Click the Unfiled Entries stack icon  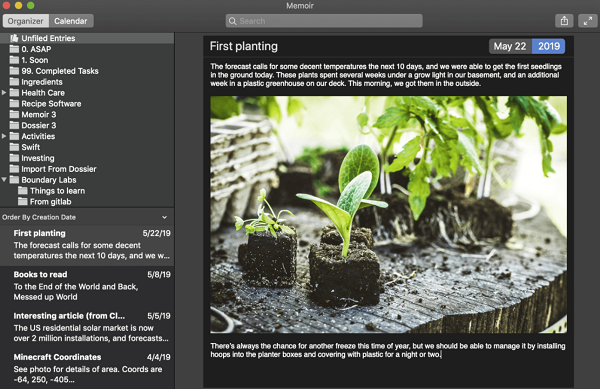pyautogui.click(x=14, y=38)
